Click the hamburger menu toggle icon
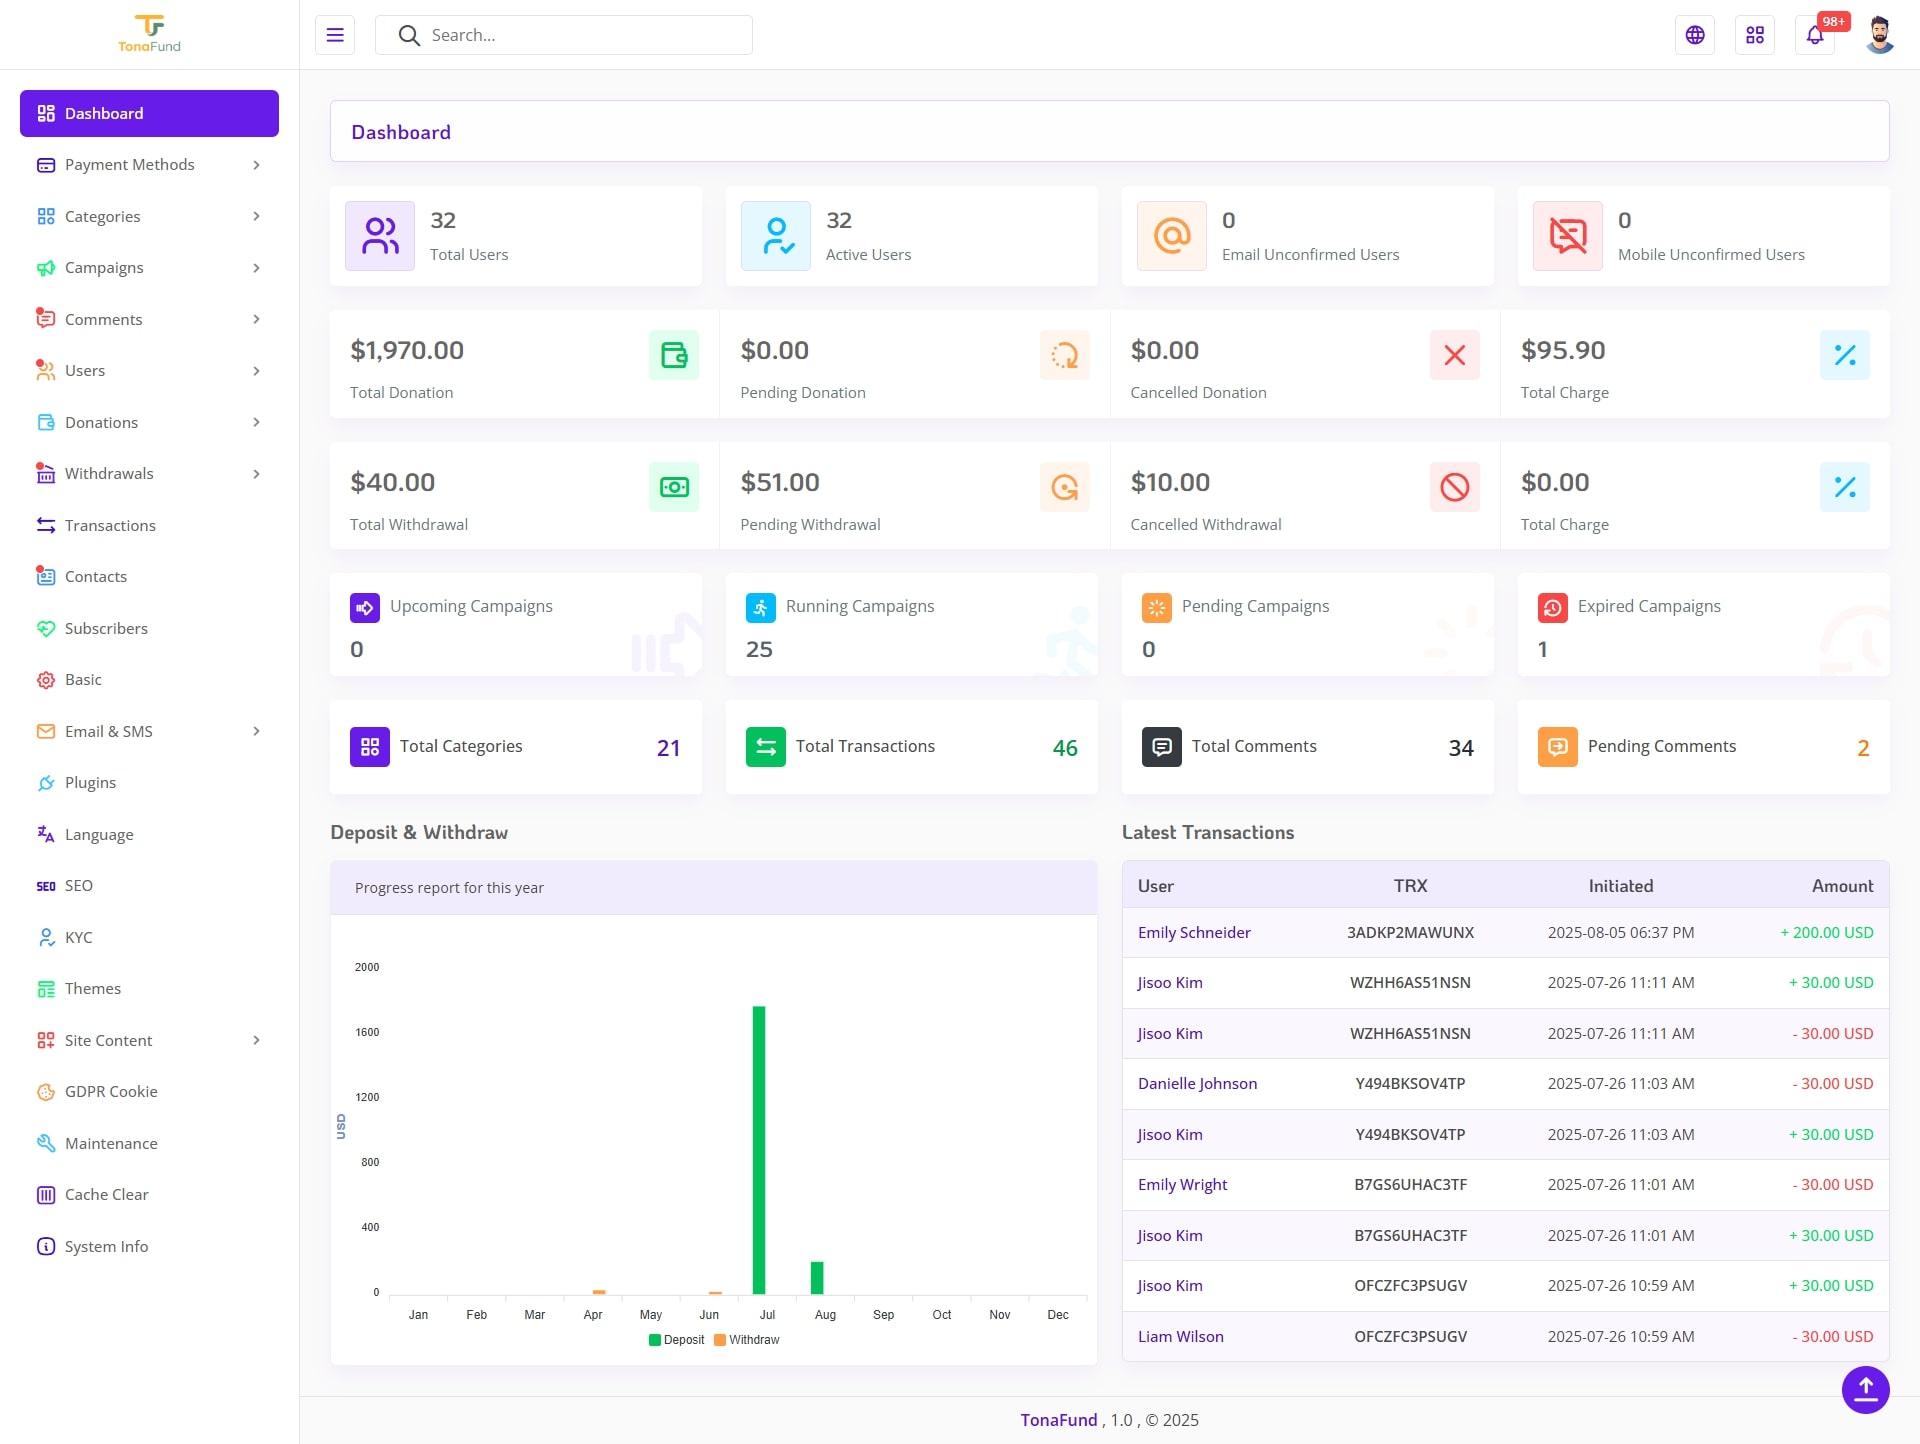1920x1444 pixels. coord(335,35)
